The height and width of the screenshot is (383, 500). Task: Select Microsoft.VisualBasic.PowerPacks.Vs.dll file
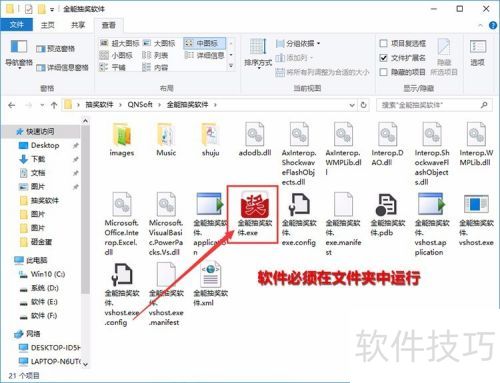(x=166, y=224)
